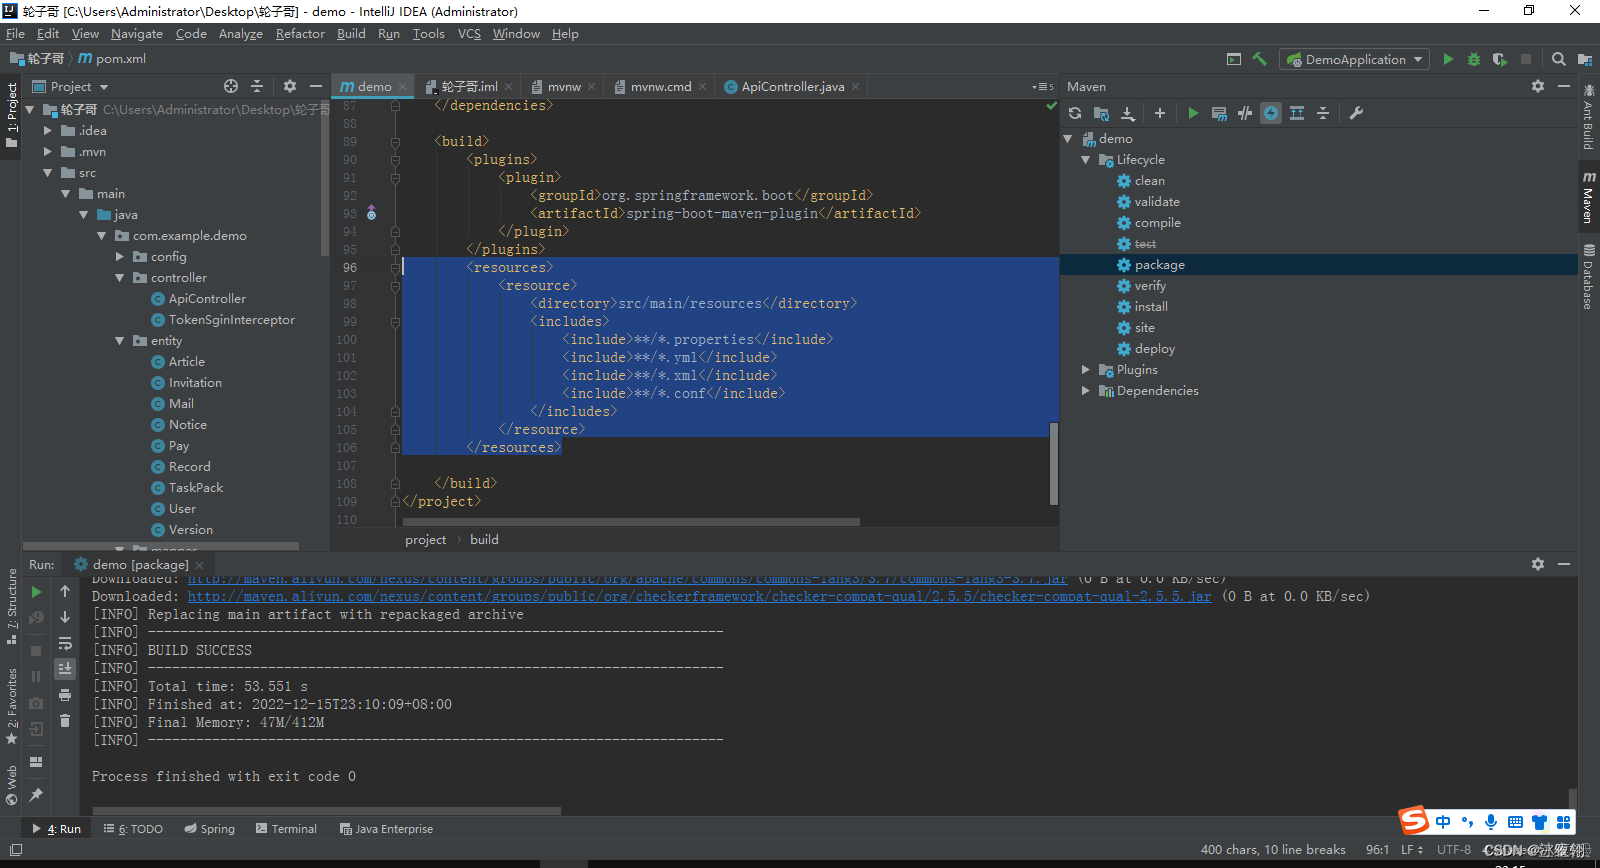Click generate sources and update folders icon
Viewport: 1600px width, 868px height.
click(x=1101, y=113)
